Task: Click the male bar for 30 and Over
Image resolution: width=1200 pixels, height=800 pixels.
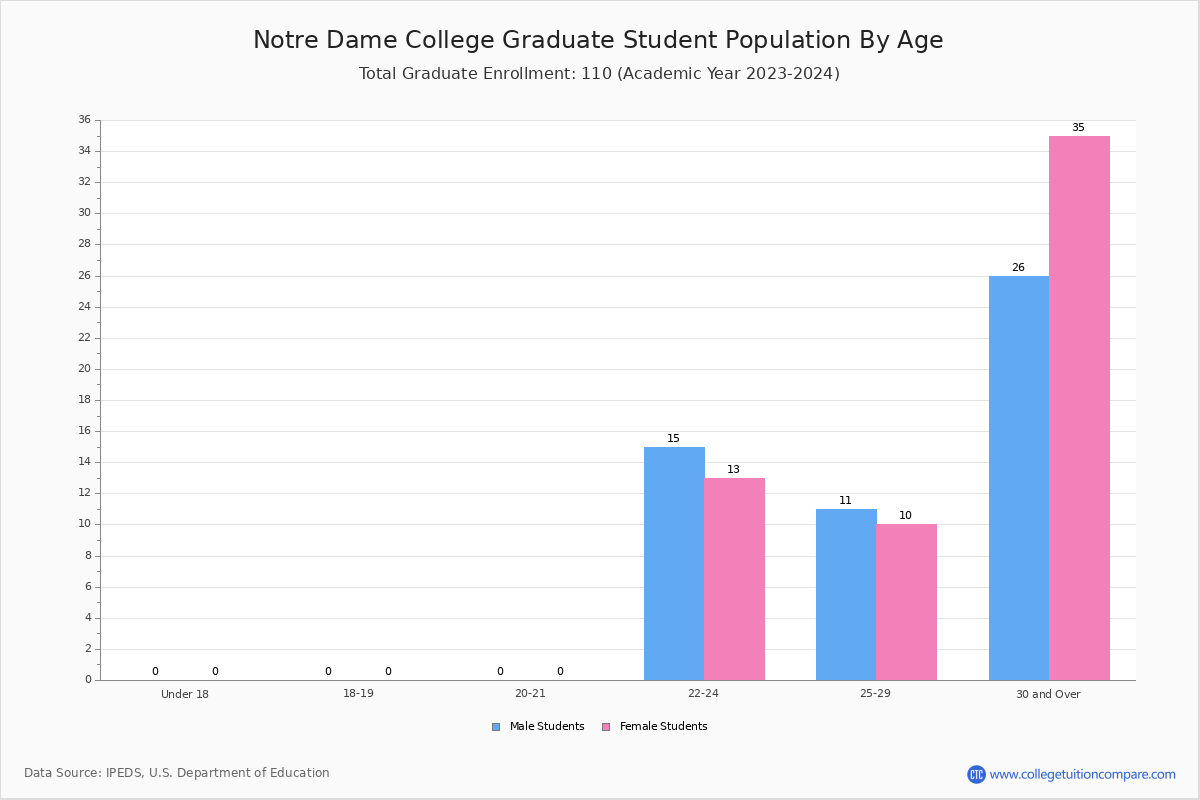Action: [1019, 478]
